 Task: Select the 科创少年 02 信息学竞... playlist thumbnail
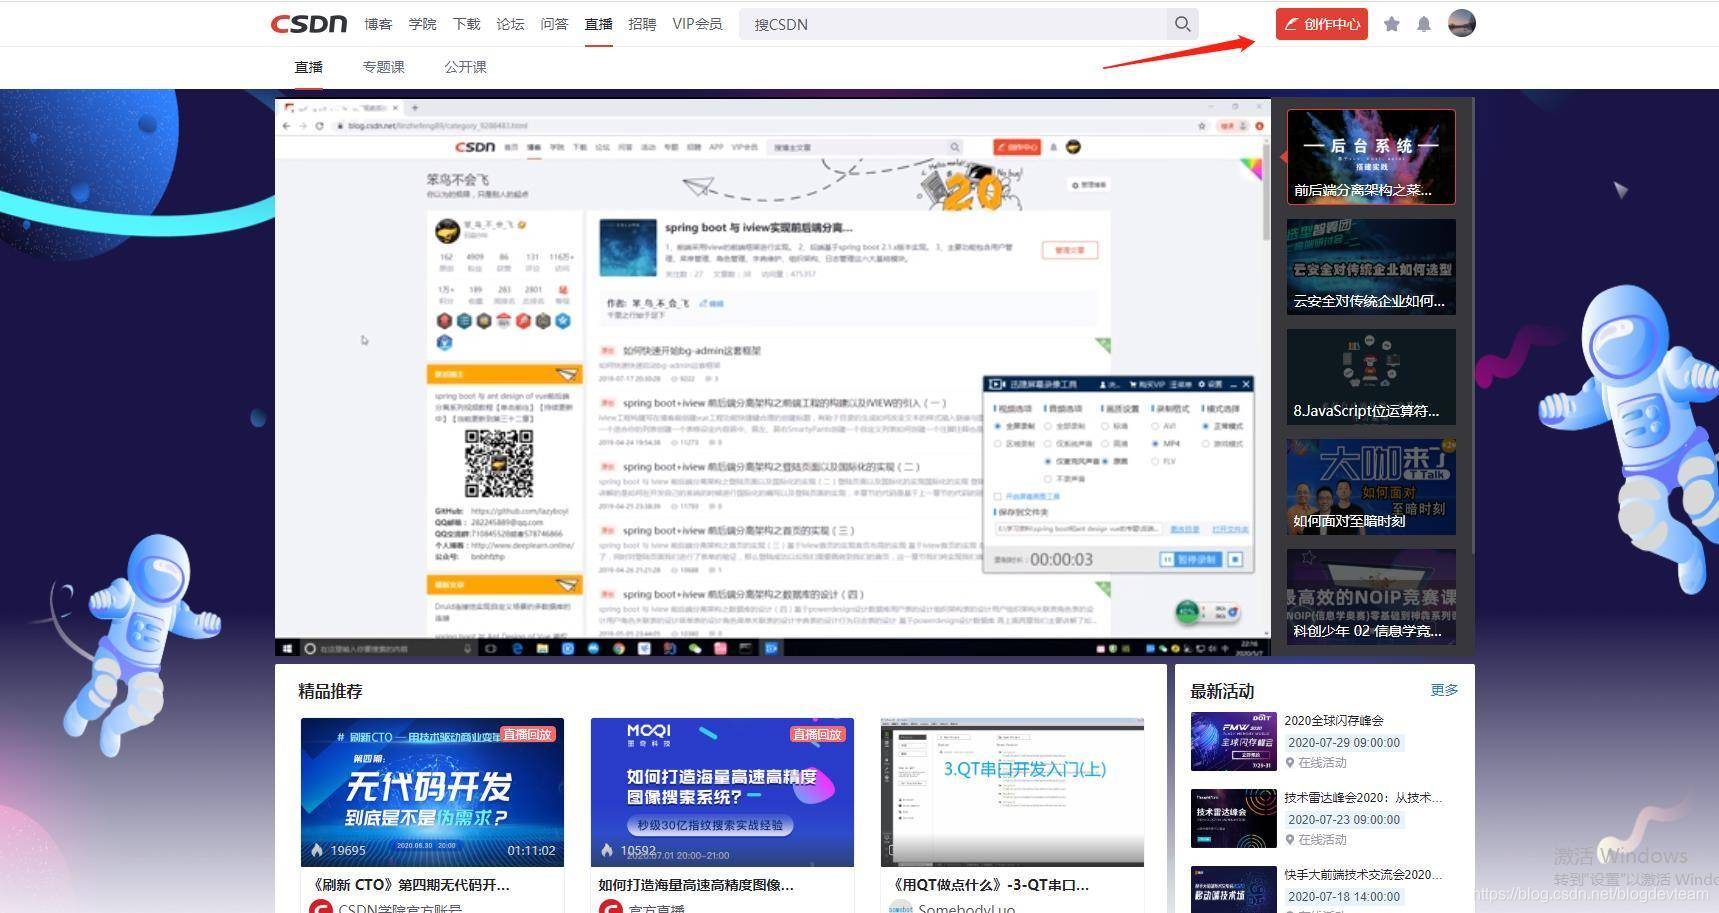click(x=1371, y=597)
